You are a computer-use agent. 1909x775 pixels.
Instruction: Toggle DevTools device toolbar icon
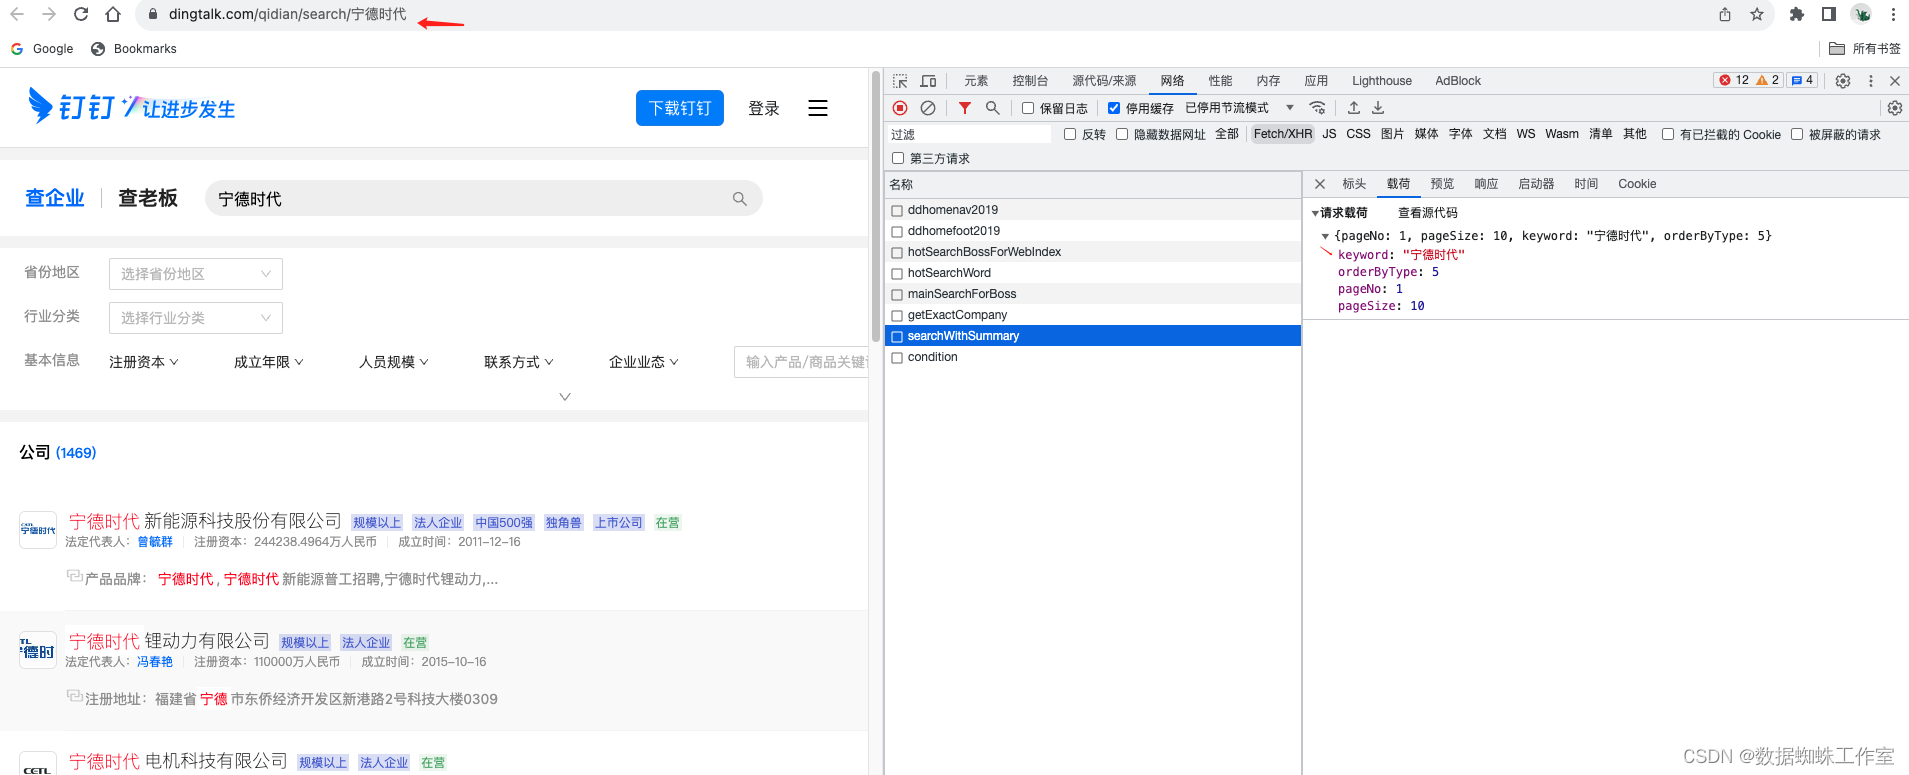click(x=928, y=81)
